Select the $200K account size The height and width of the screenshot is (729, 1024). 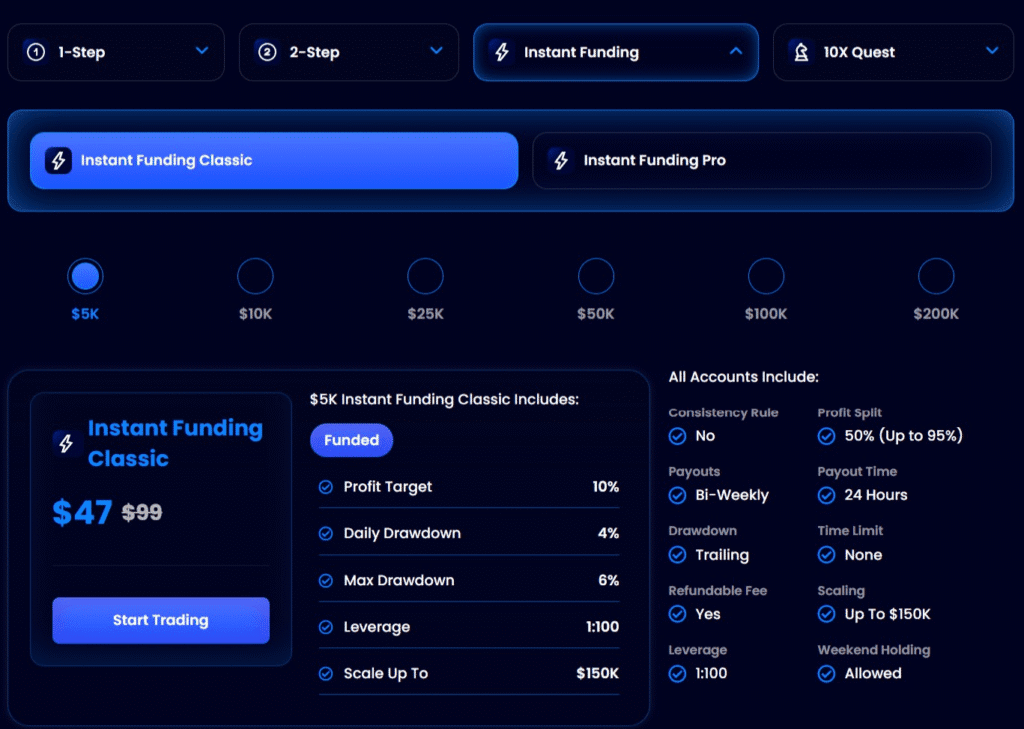click(x=936, y=278)
